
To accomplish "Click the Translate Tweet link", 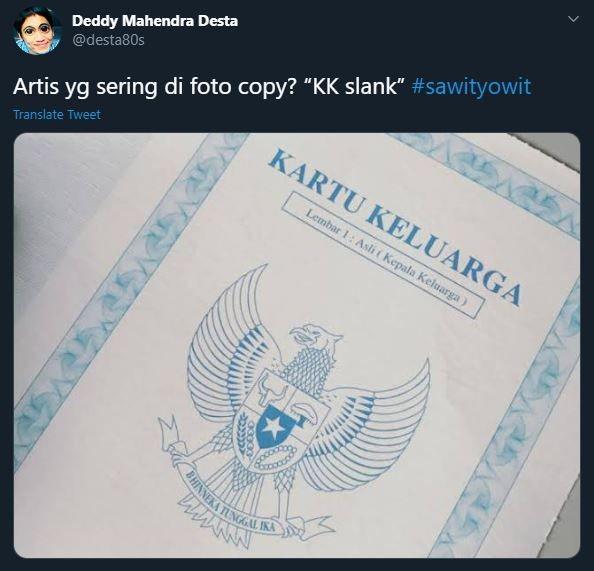I will (x=57, y=114).
